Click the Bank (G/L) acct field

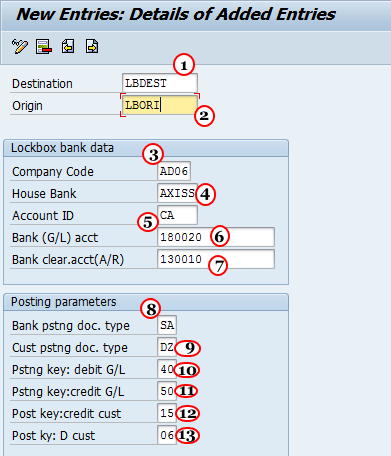pos(216,237)
